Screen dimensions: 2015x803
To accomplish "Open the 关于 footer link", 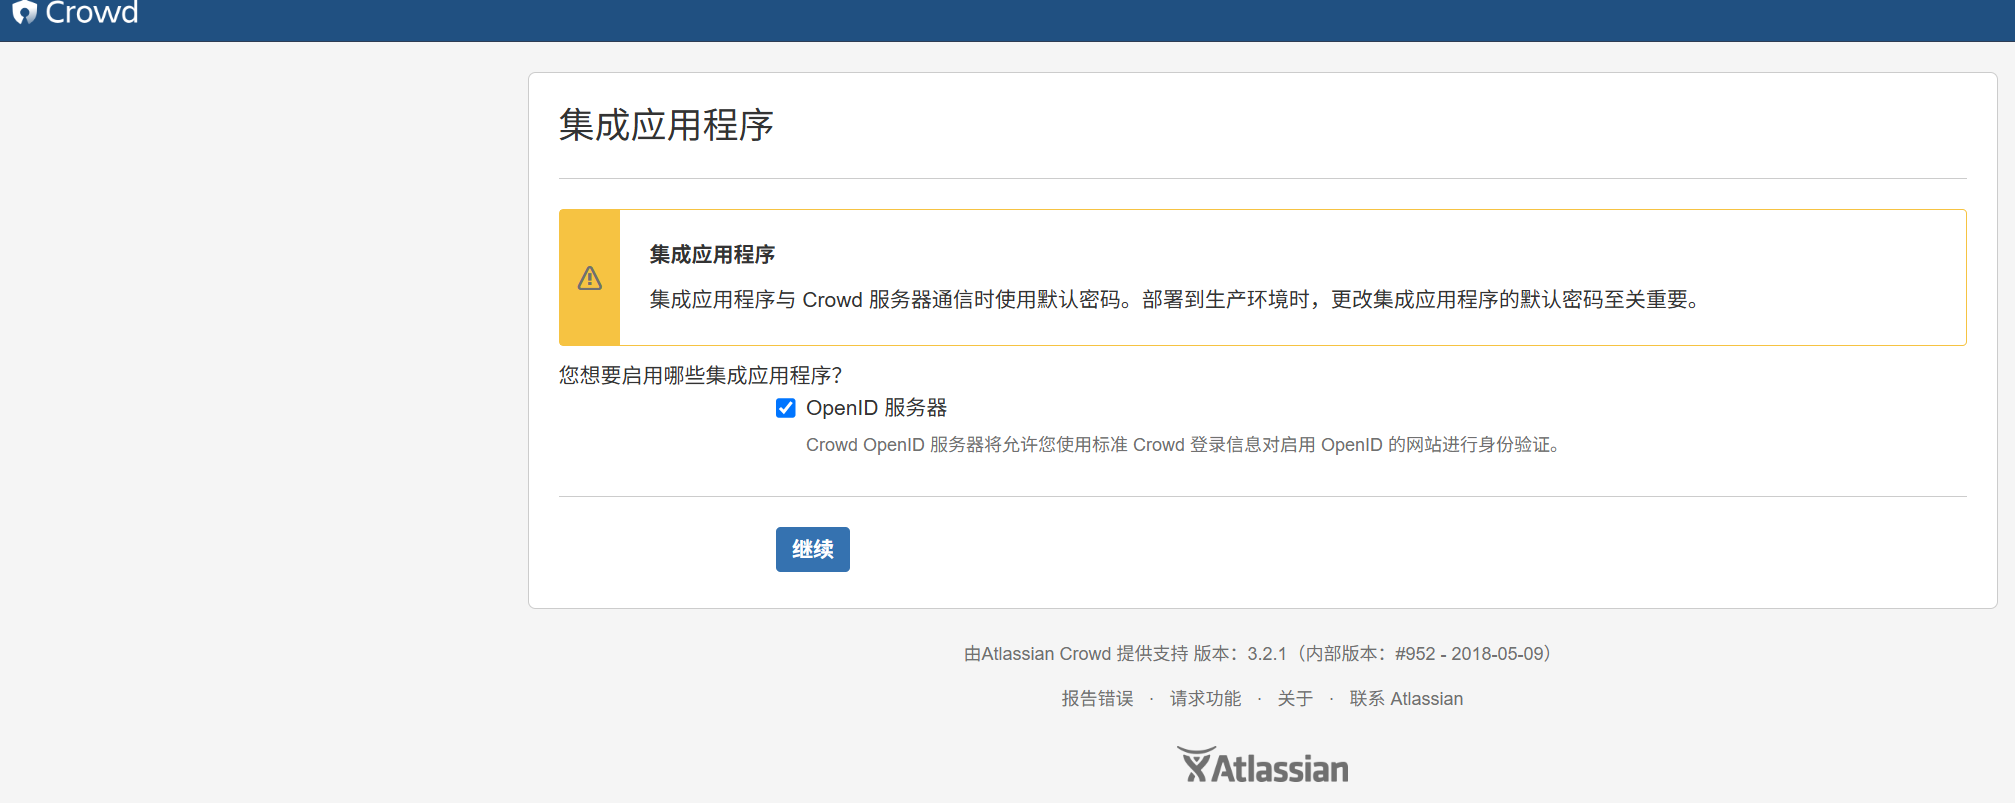I will tap(1295, 699).
